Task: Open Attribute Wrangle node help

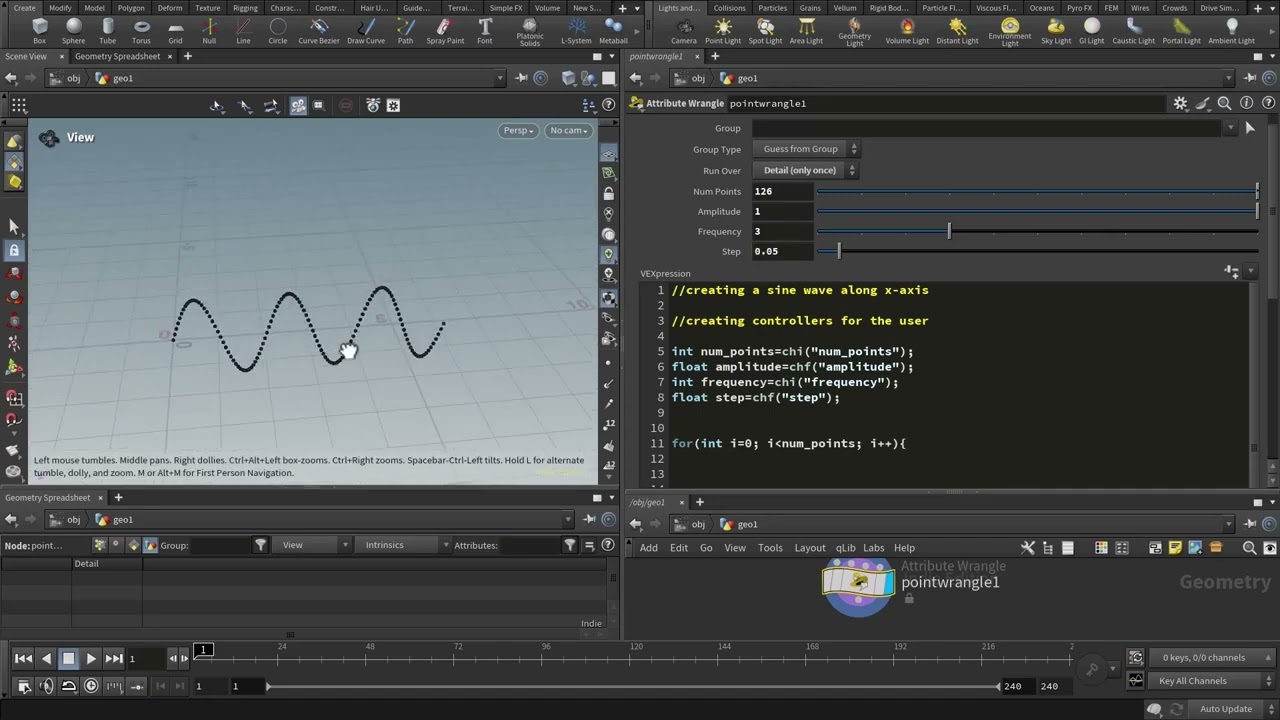Action: (1268, 103)
